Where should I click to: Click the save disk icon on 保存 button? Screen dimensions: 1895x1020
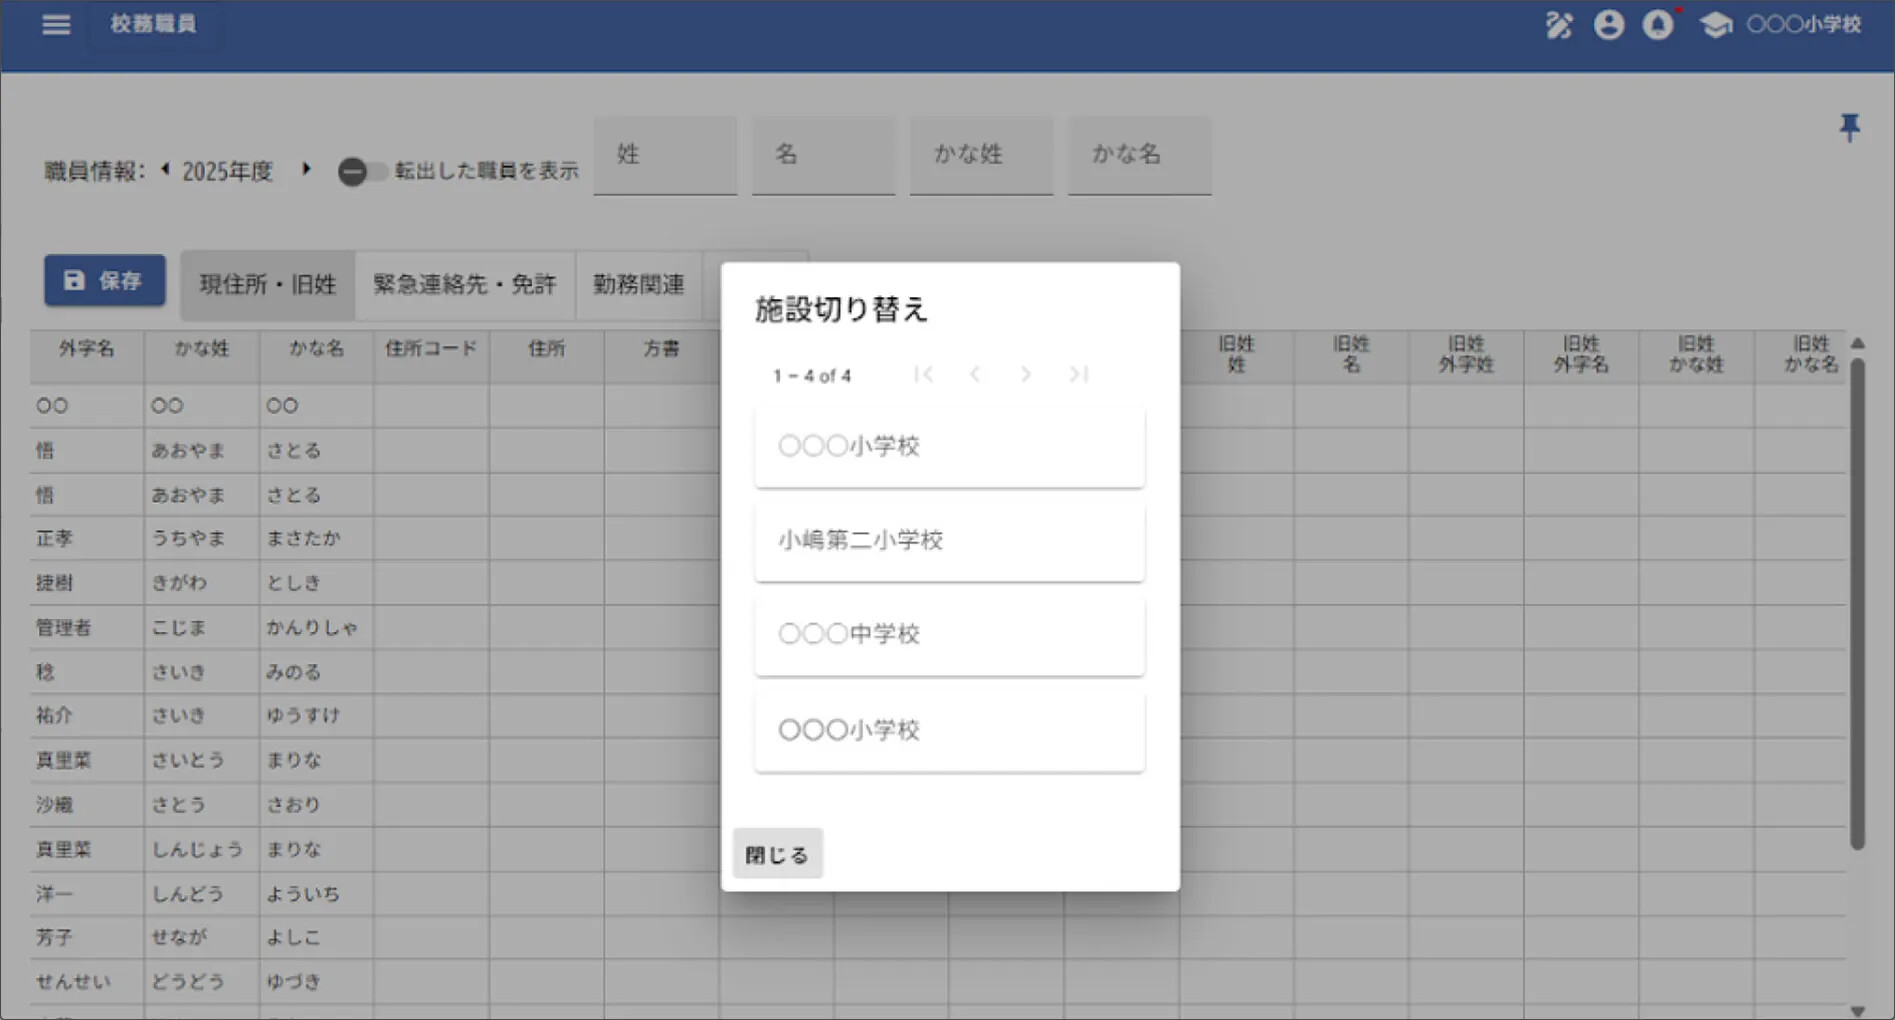[x=74, y=280]
